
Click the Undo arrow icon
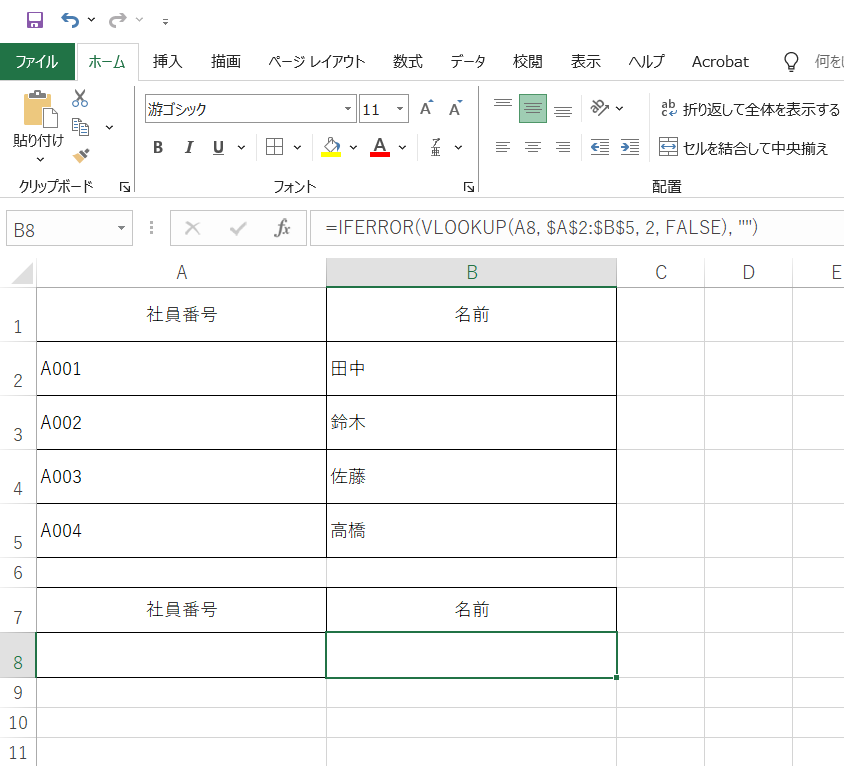[x=69, y=20]
